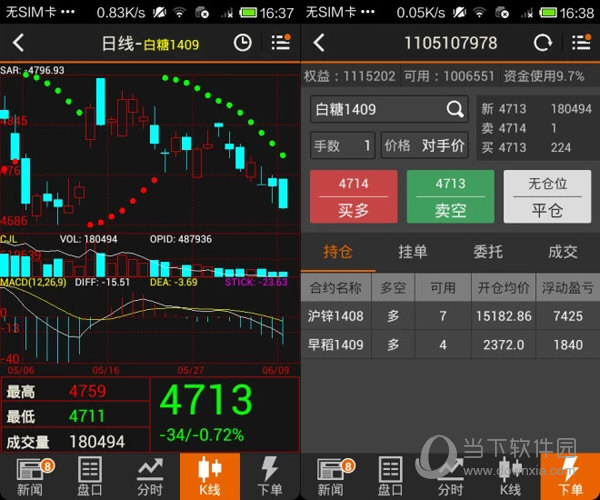Viewport: 600px width, 500px height.
Task: Switch to the 持仓 positions tab
Action: [338, 252]
